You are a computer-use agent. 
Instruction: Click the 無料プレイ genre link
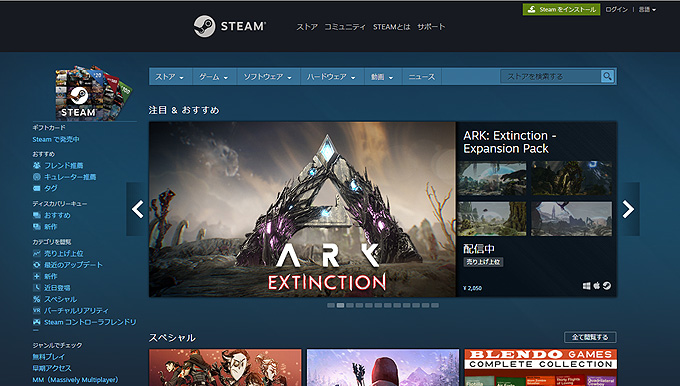(49, 357)
